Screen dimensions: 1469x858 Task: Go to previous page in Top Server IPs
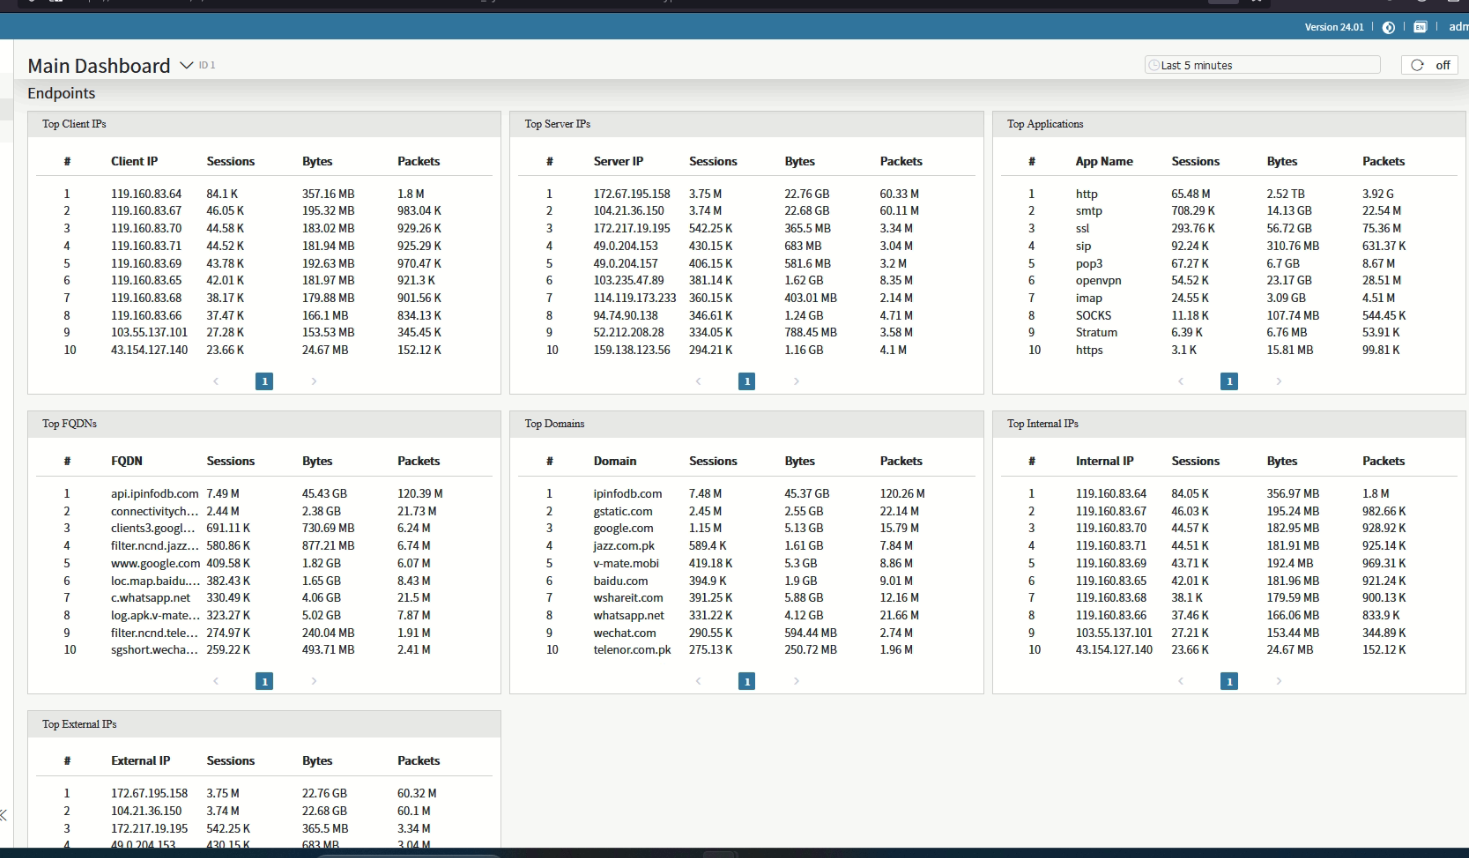click(x=698, y=381)
